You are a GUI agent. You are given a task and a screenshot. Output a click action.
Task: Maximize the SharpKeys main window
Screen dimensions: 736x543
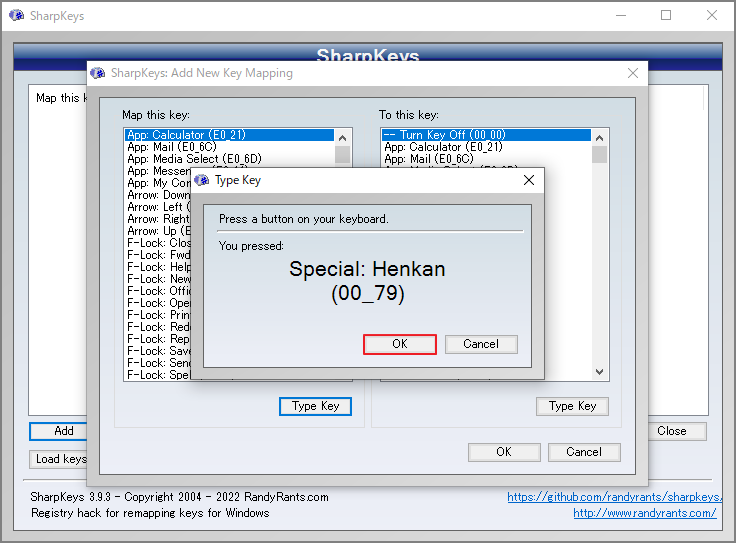click(x=666, y=15)
